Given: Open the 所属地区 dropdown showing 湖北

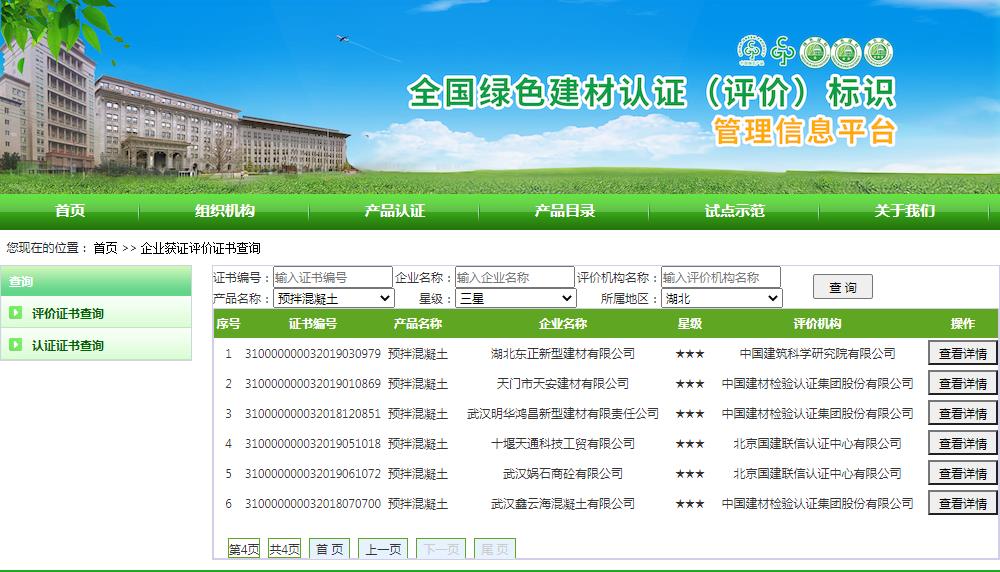Looking at the screenshot, I should (x=721, y=298).
